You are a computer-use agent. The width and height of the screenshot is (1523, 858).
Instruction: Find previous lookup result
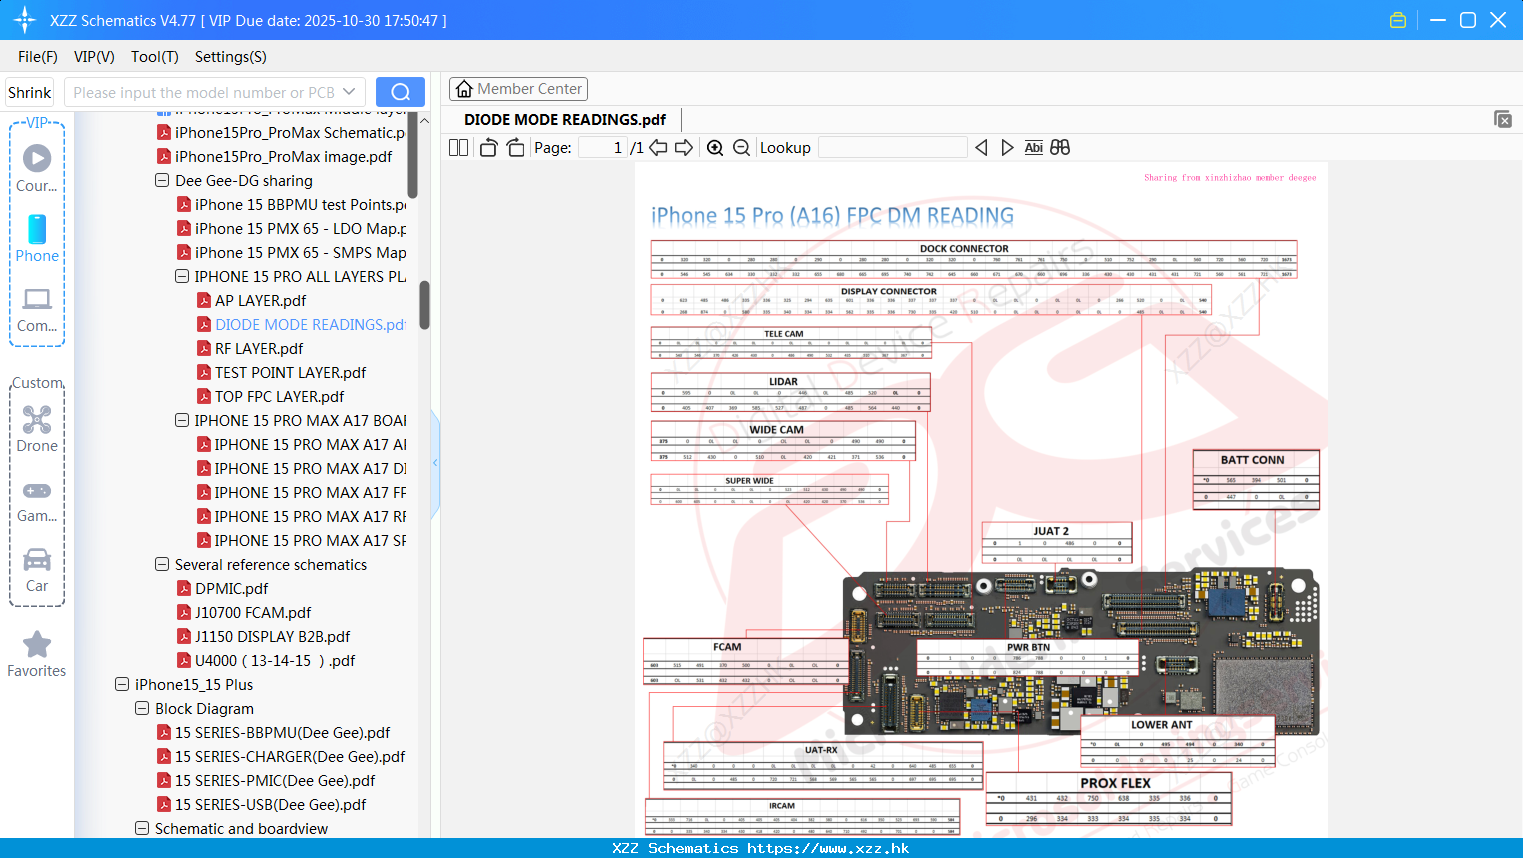click(981, 148)
